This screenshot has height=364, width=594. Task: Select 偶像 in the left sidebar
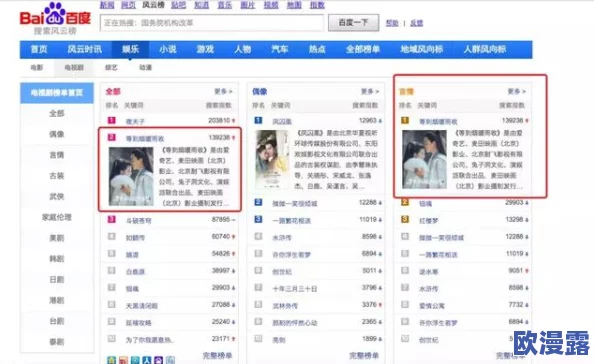pos(57,134)
